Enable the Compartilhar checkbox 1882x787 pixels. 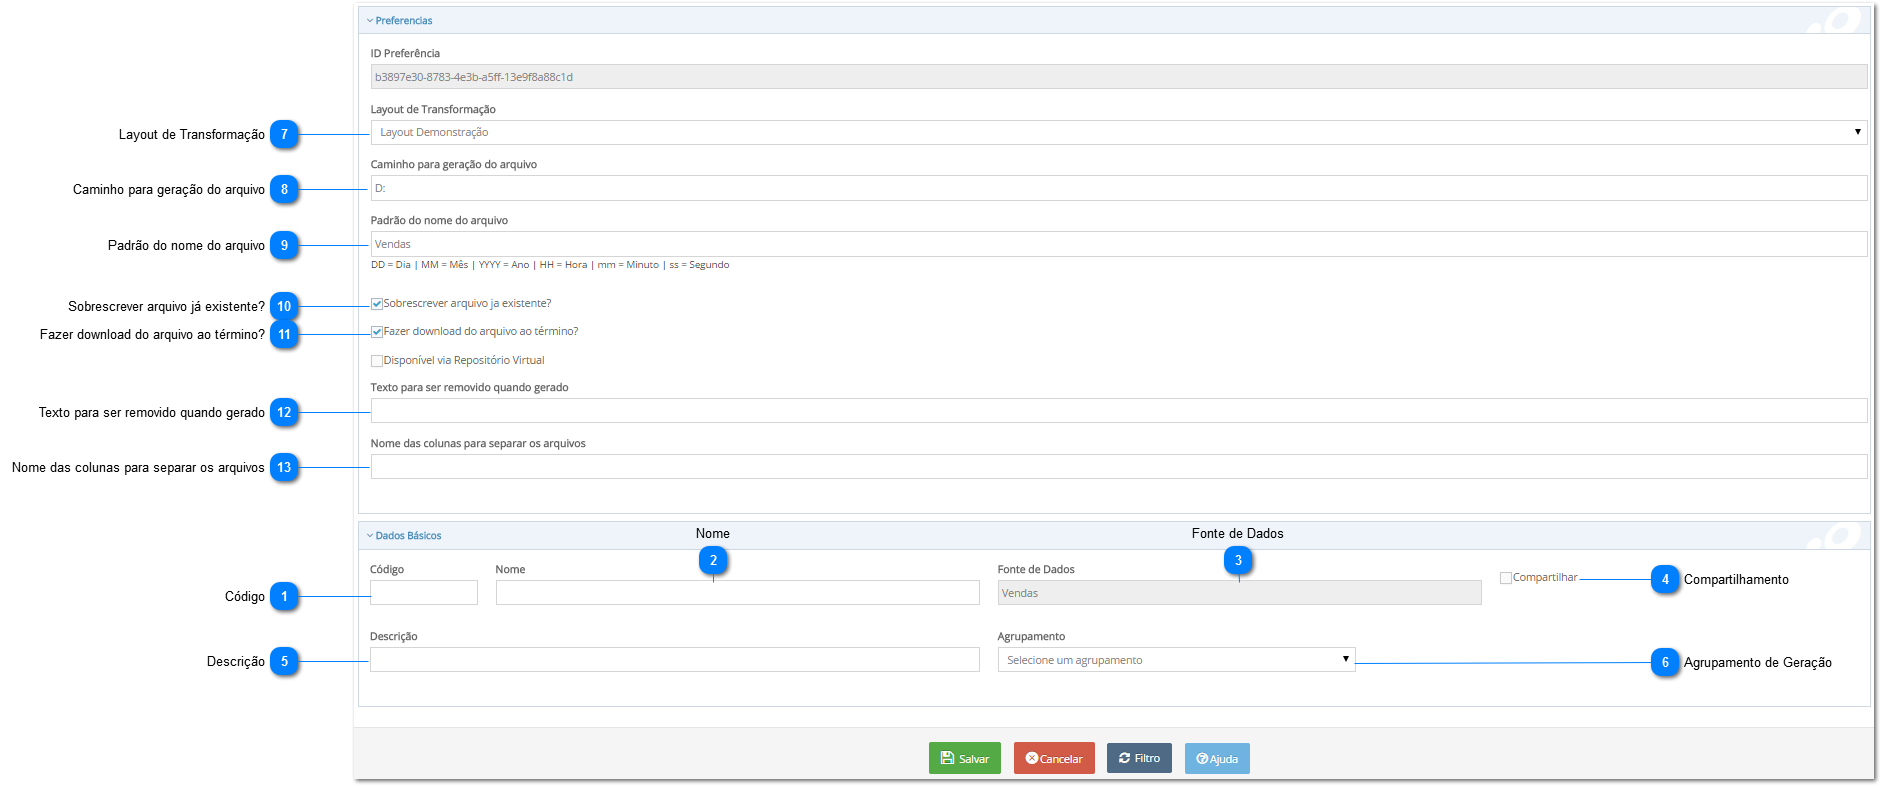click(1506, 578)
